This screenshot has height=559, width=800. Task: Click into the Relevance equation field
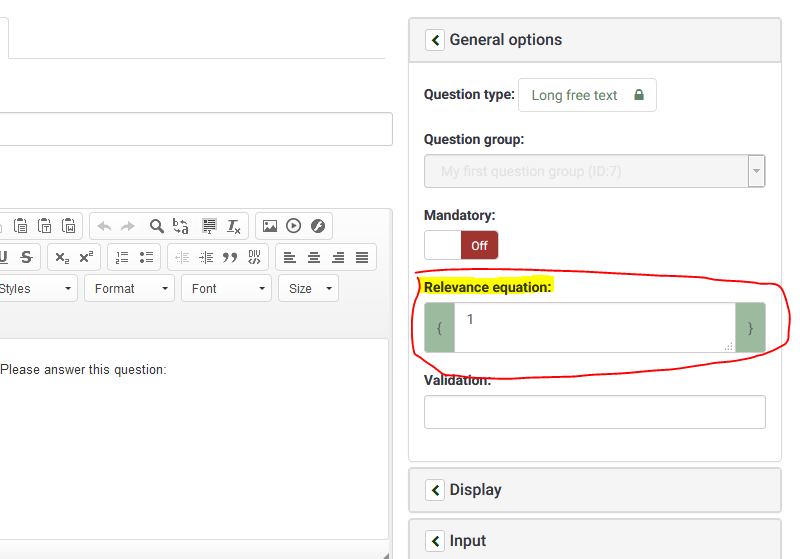[594, 327]
